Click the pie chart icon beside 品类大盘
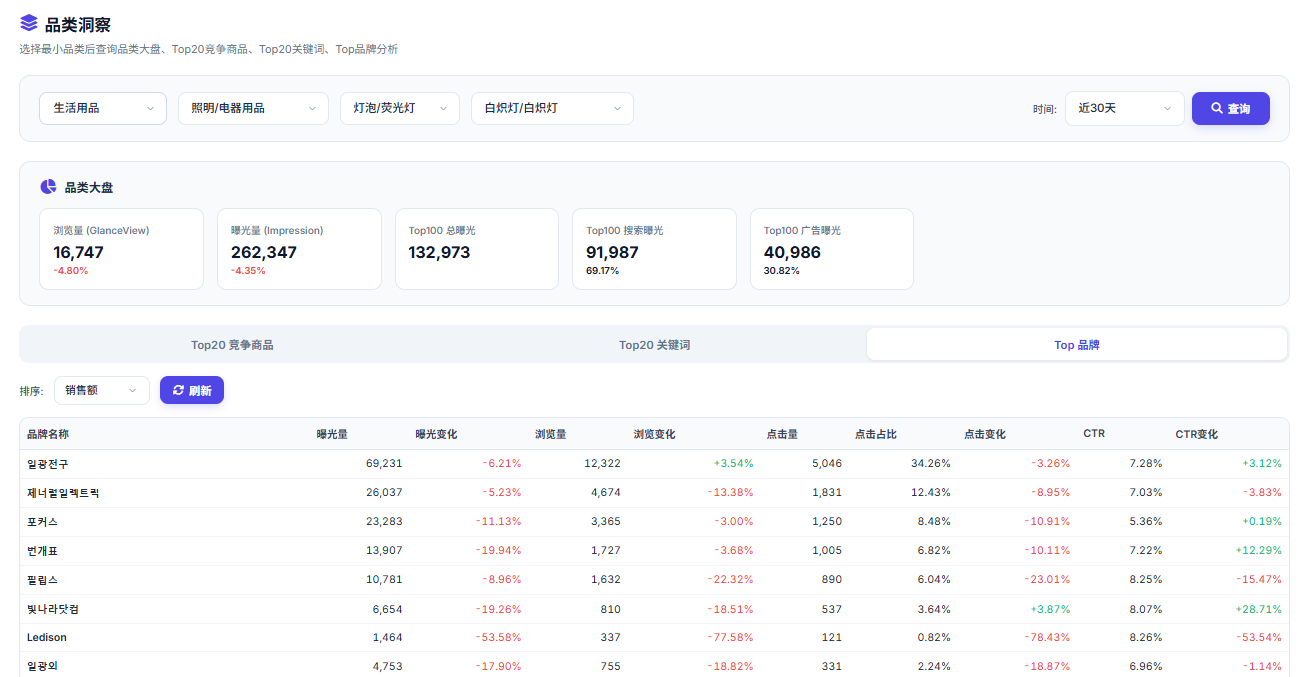Viewport: 1301px width, 677px height. tap(48, 187)
